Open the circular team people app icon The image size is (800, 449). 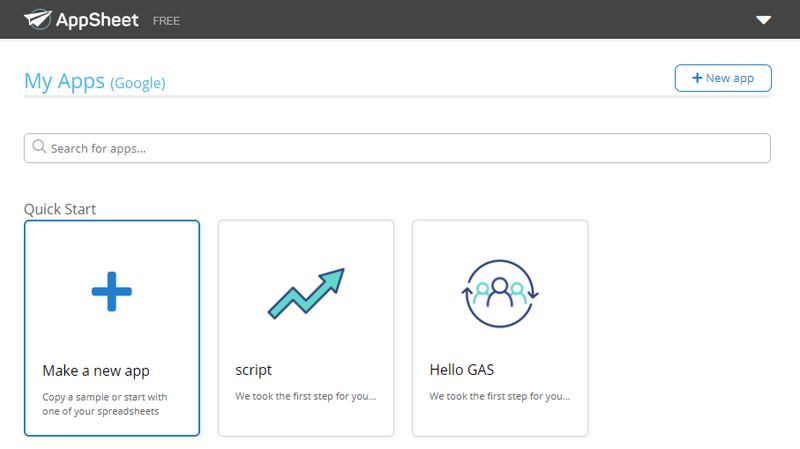pos(500,291)
